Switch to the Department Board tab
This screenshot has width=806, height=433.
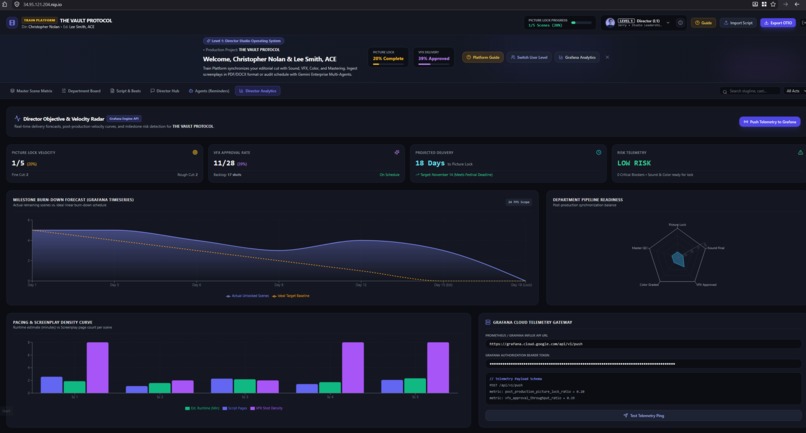pos(81,91)
